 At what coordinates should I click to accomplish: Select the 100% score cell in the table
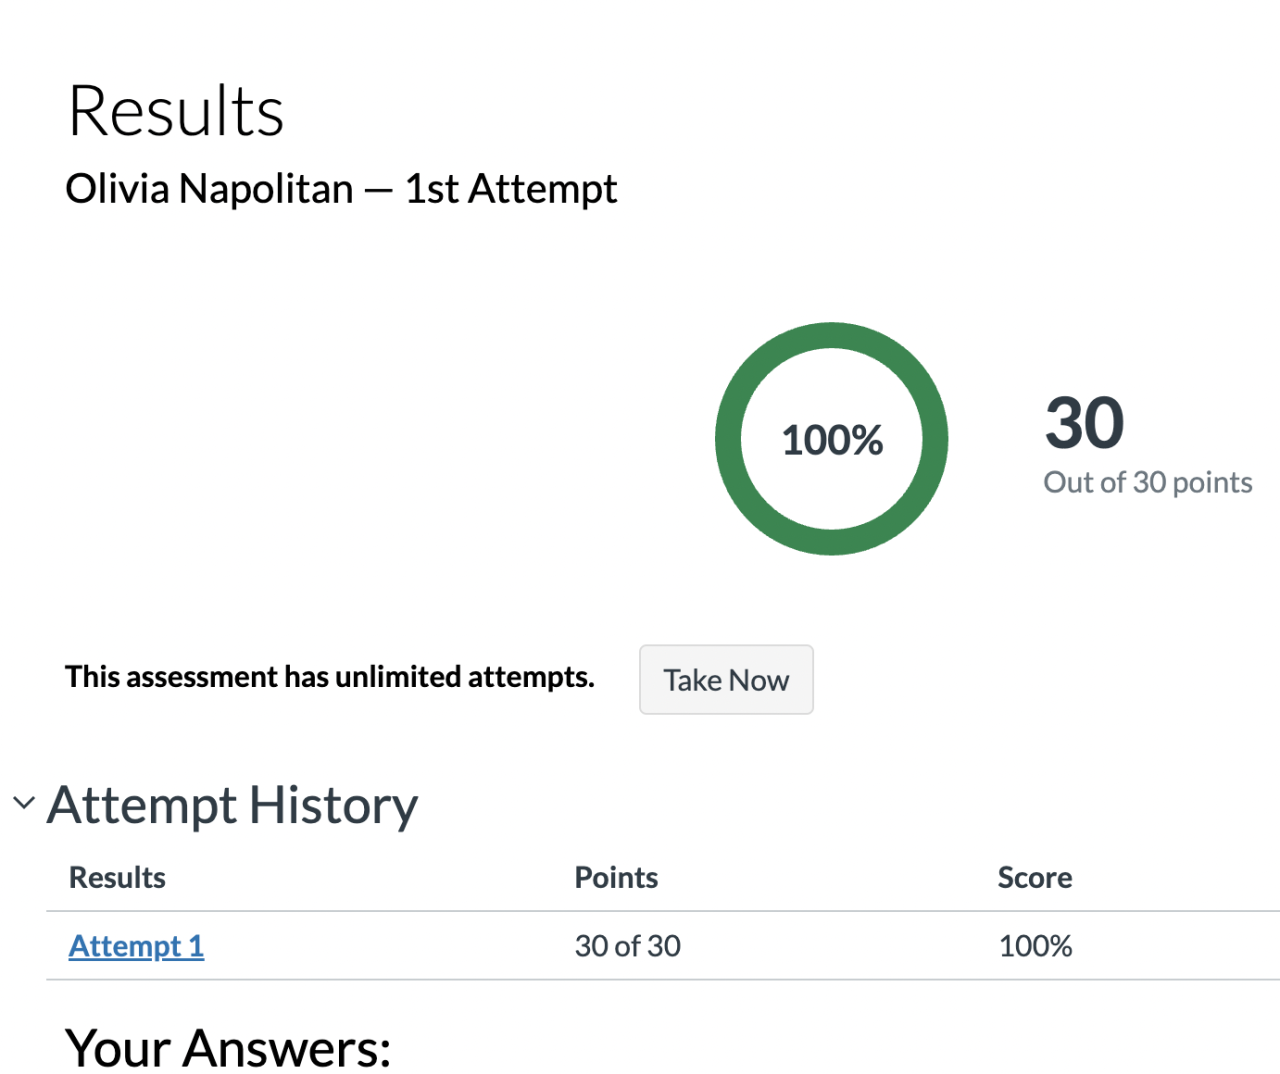click(1035, 946)
